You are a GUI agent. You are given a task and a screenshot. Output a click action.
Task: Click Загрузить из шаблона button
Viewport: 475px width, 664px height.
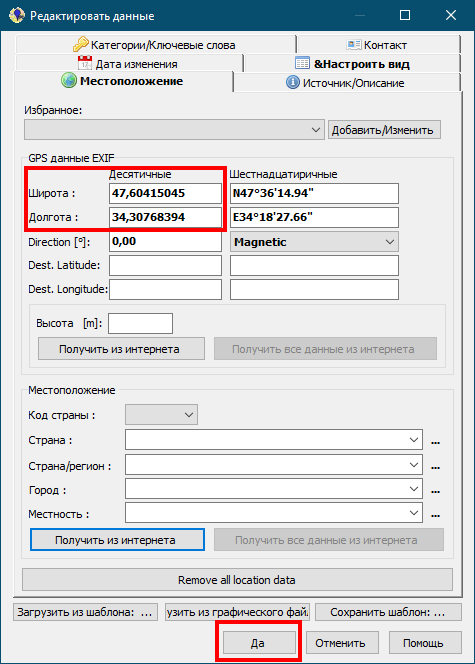86,612
